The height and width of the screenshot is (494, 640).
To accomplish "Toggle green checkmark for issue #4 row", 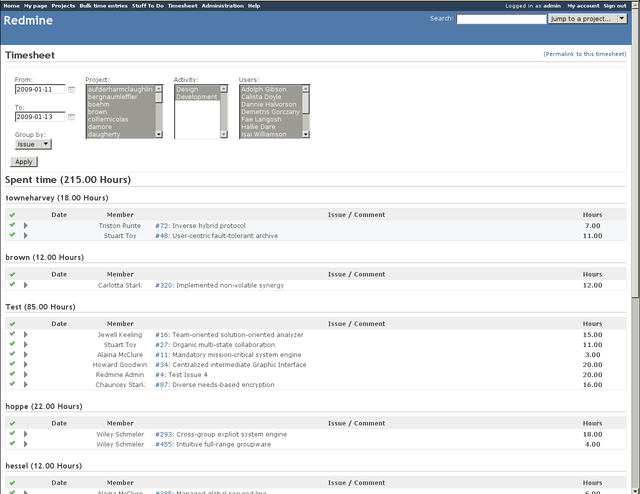I will (x=12, y=374).
